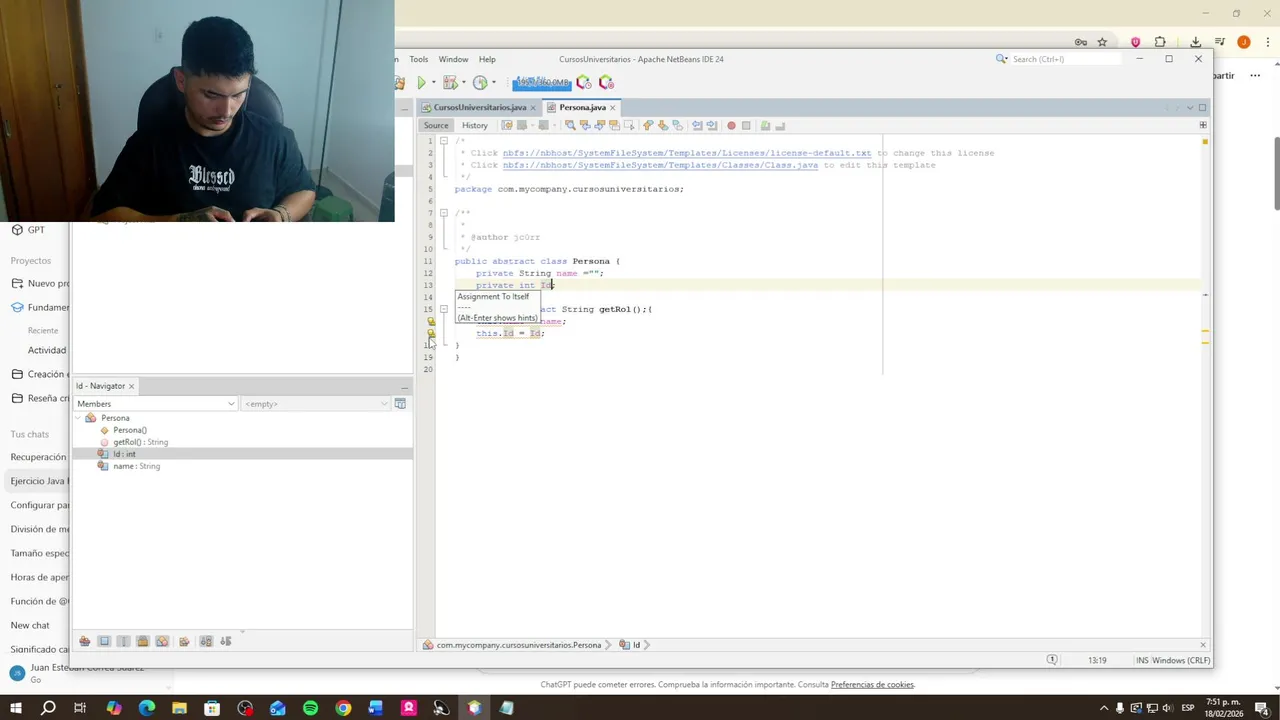Open the Debug Project dropdown arrow
This screenshot has width=1280, height=720.
[462, 83]
